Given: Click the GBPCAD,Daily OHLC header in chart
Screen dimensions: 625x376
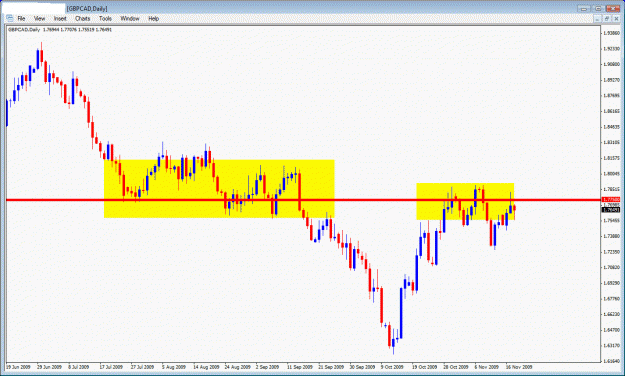Looking at the screenshot, I should pos(60,30).
